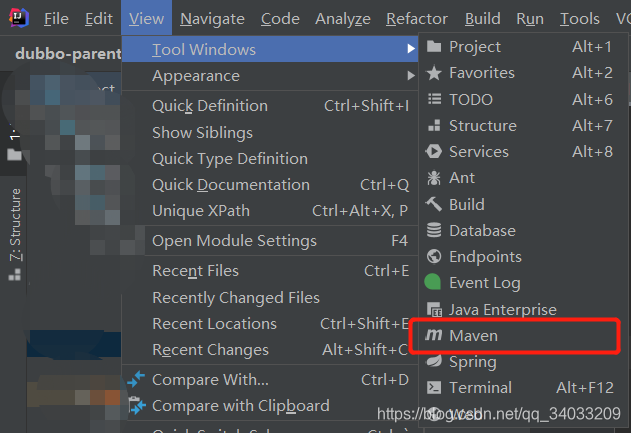Choose Recent Locations entry

coord(270,324)
